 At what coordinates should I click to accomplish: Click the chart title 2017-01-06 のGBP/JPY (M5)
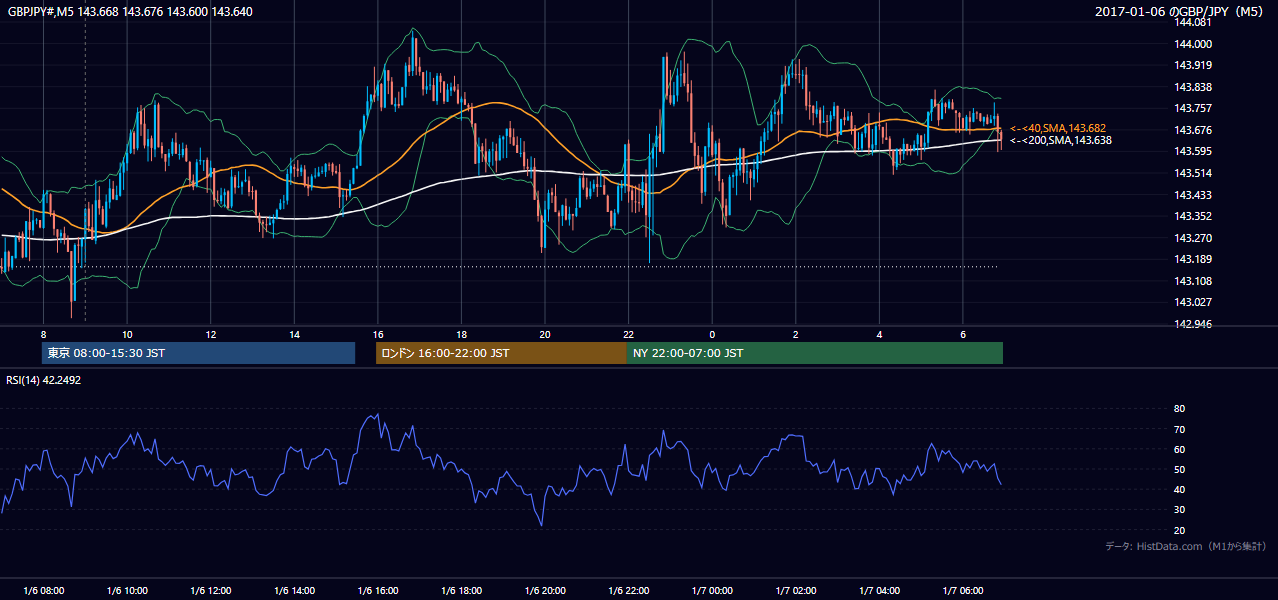click(1180, 12)
